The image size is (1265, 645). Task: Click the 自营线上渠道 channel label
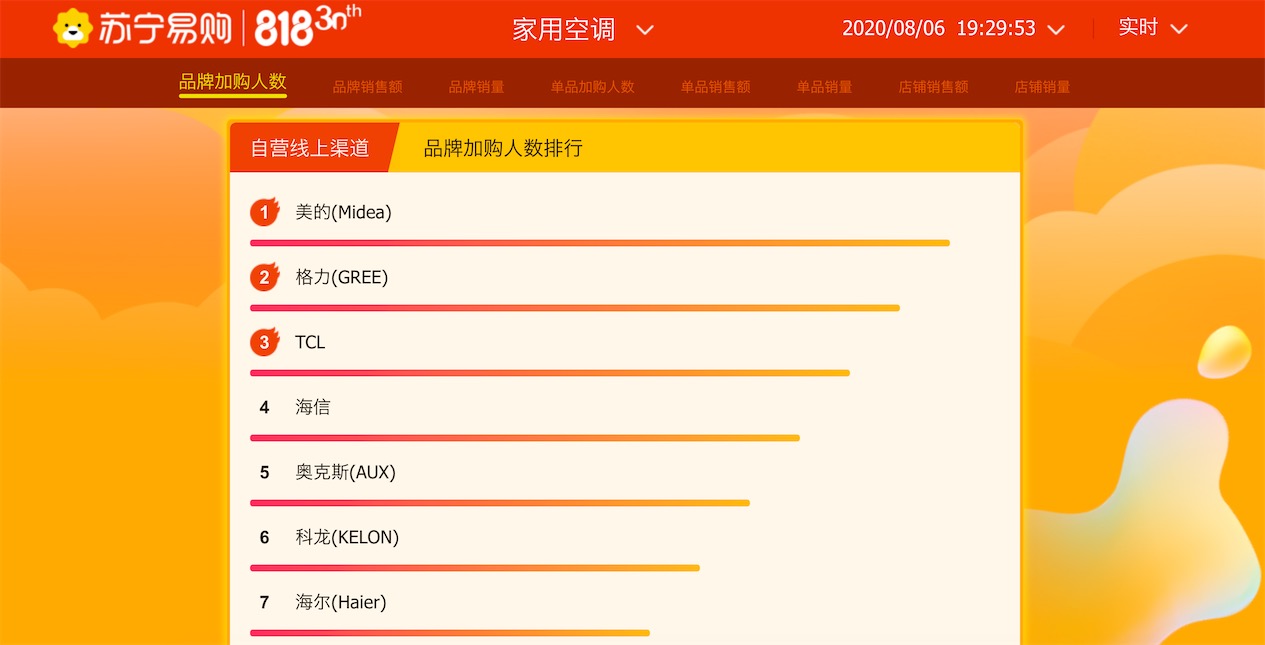click(x=310, y=148)
